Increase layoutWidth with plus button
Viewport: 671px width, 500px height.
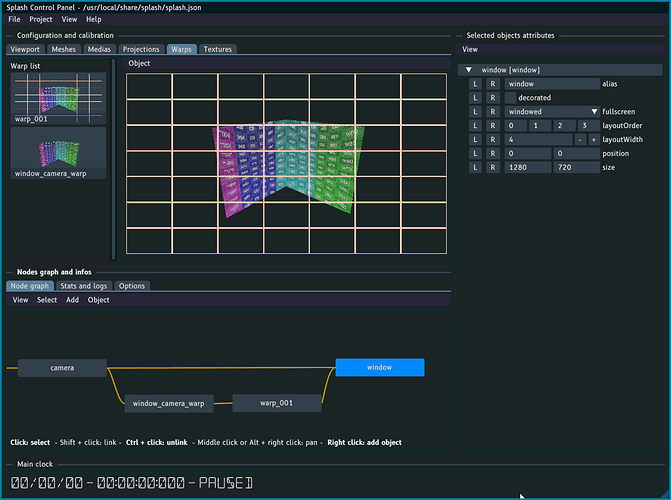[x=594, y=140]
